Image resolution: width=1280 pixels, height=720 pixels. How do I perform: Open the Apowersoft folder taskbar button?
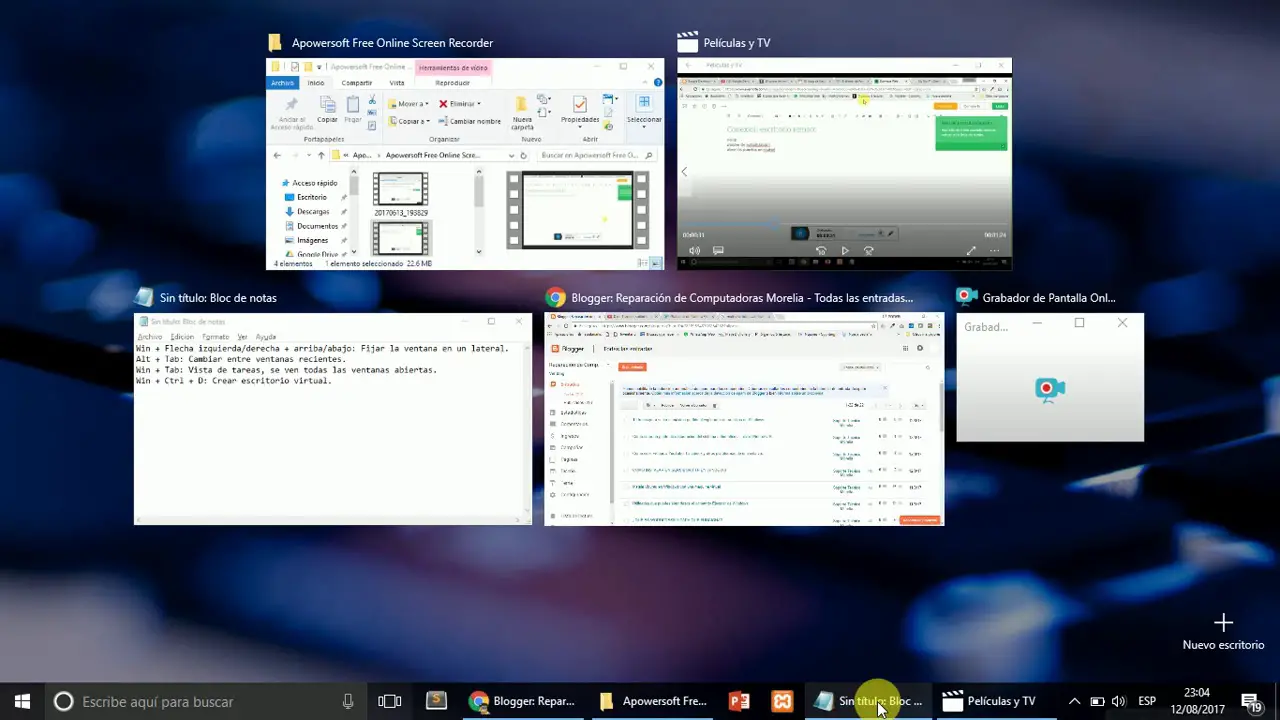(653, 701)
